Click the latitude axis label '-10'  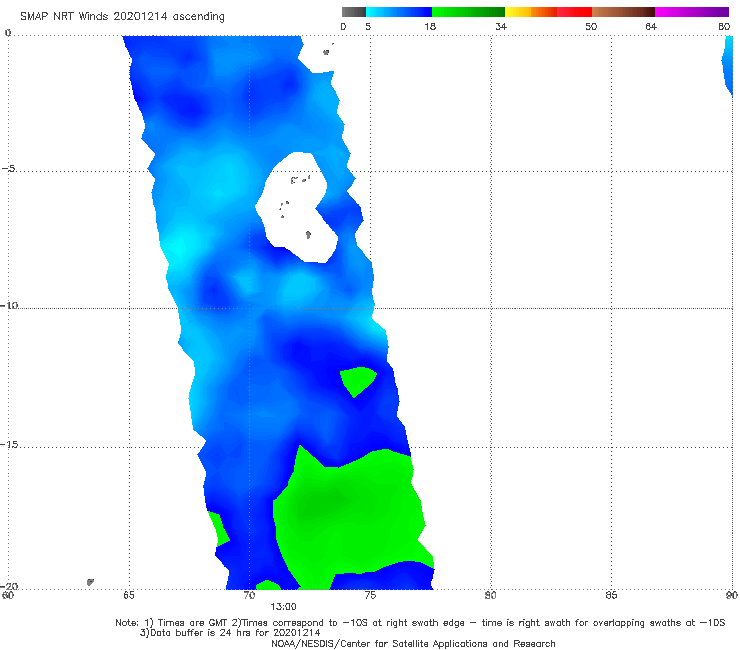coord(9,305)
